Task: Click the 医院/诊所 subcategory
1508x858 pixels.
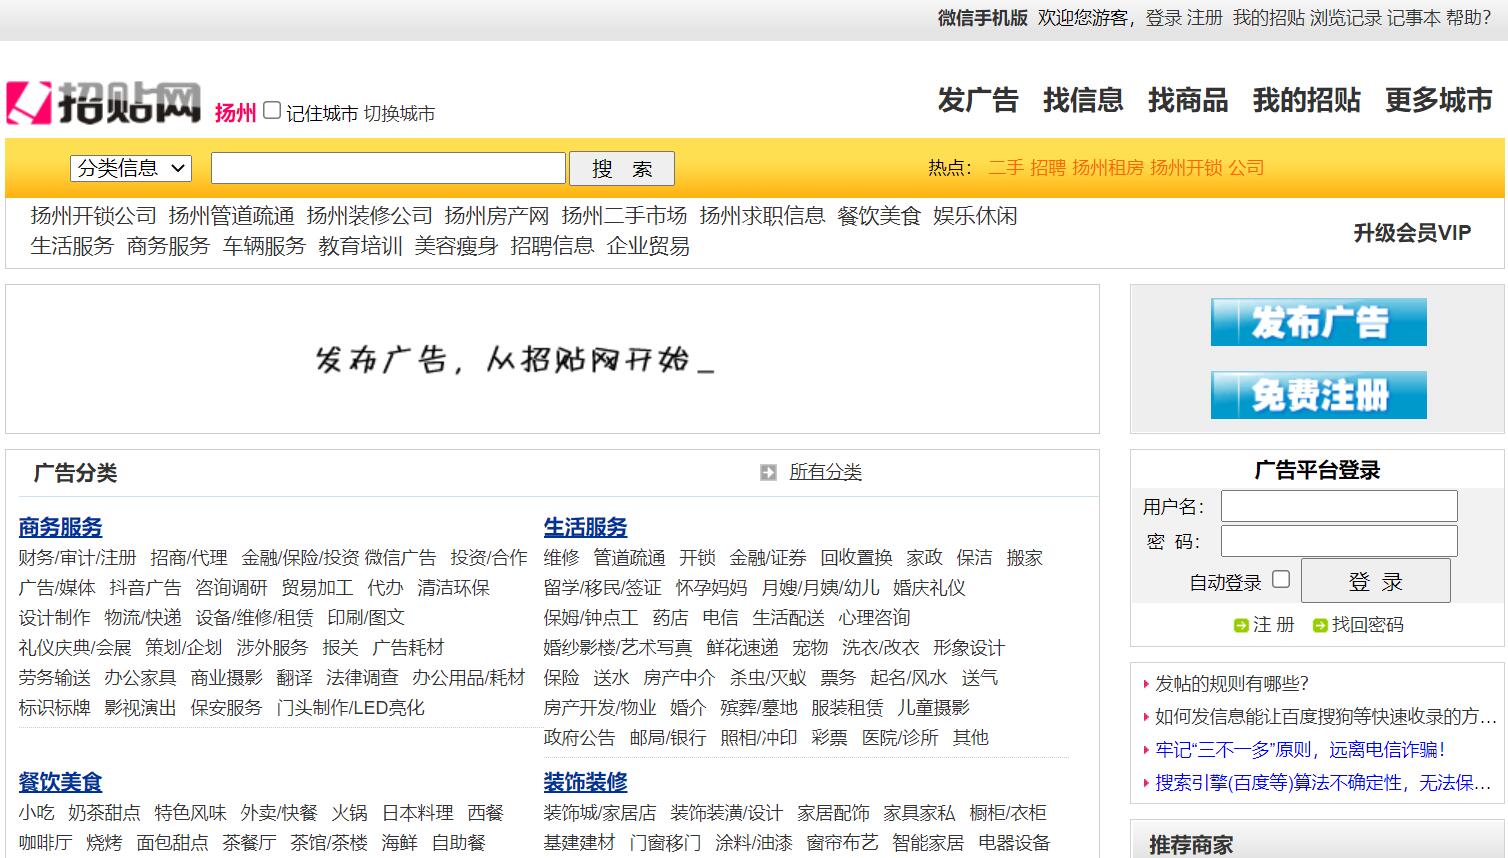Action: pyautogui.click(x=901, y=738)
